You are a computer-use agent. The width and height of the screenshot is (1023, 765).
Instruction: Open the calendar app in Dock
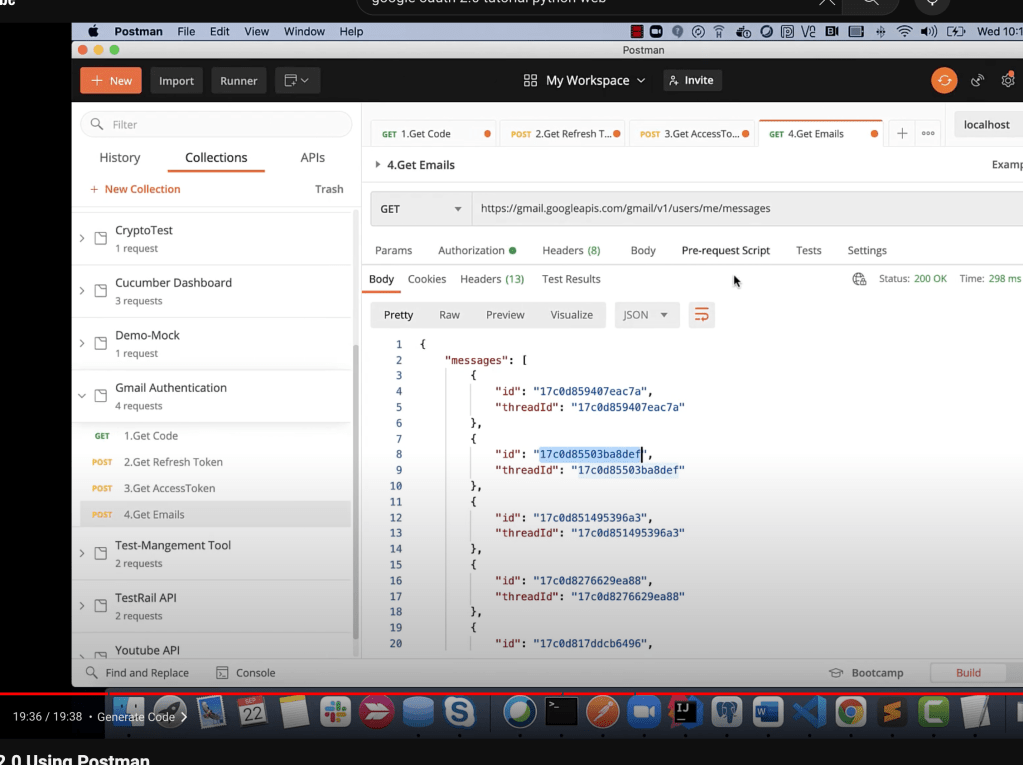click(252, 712)
